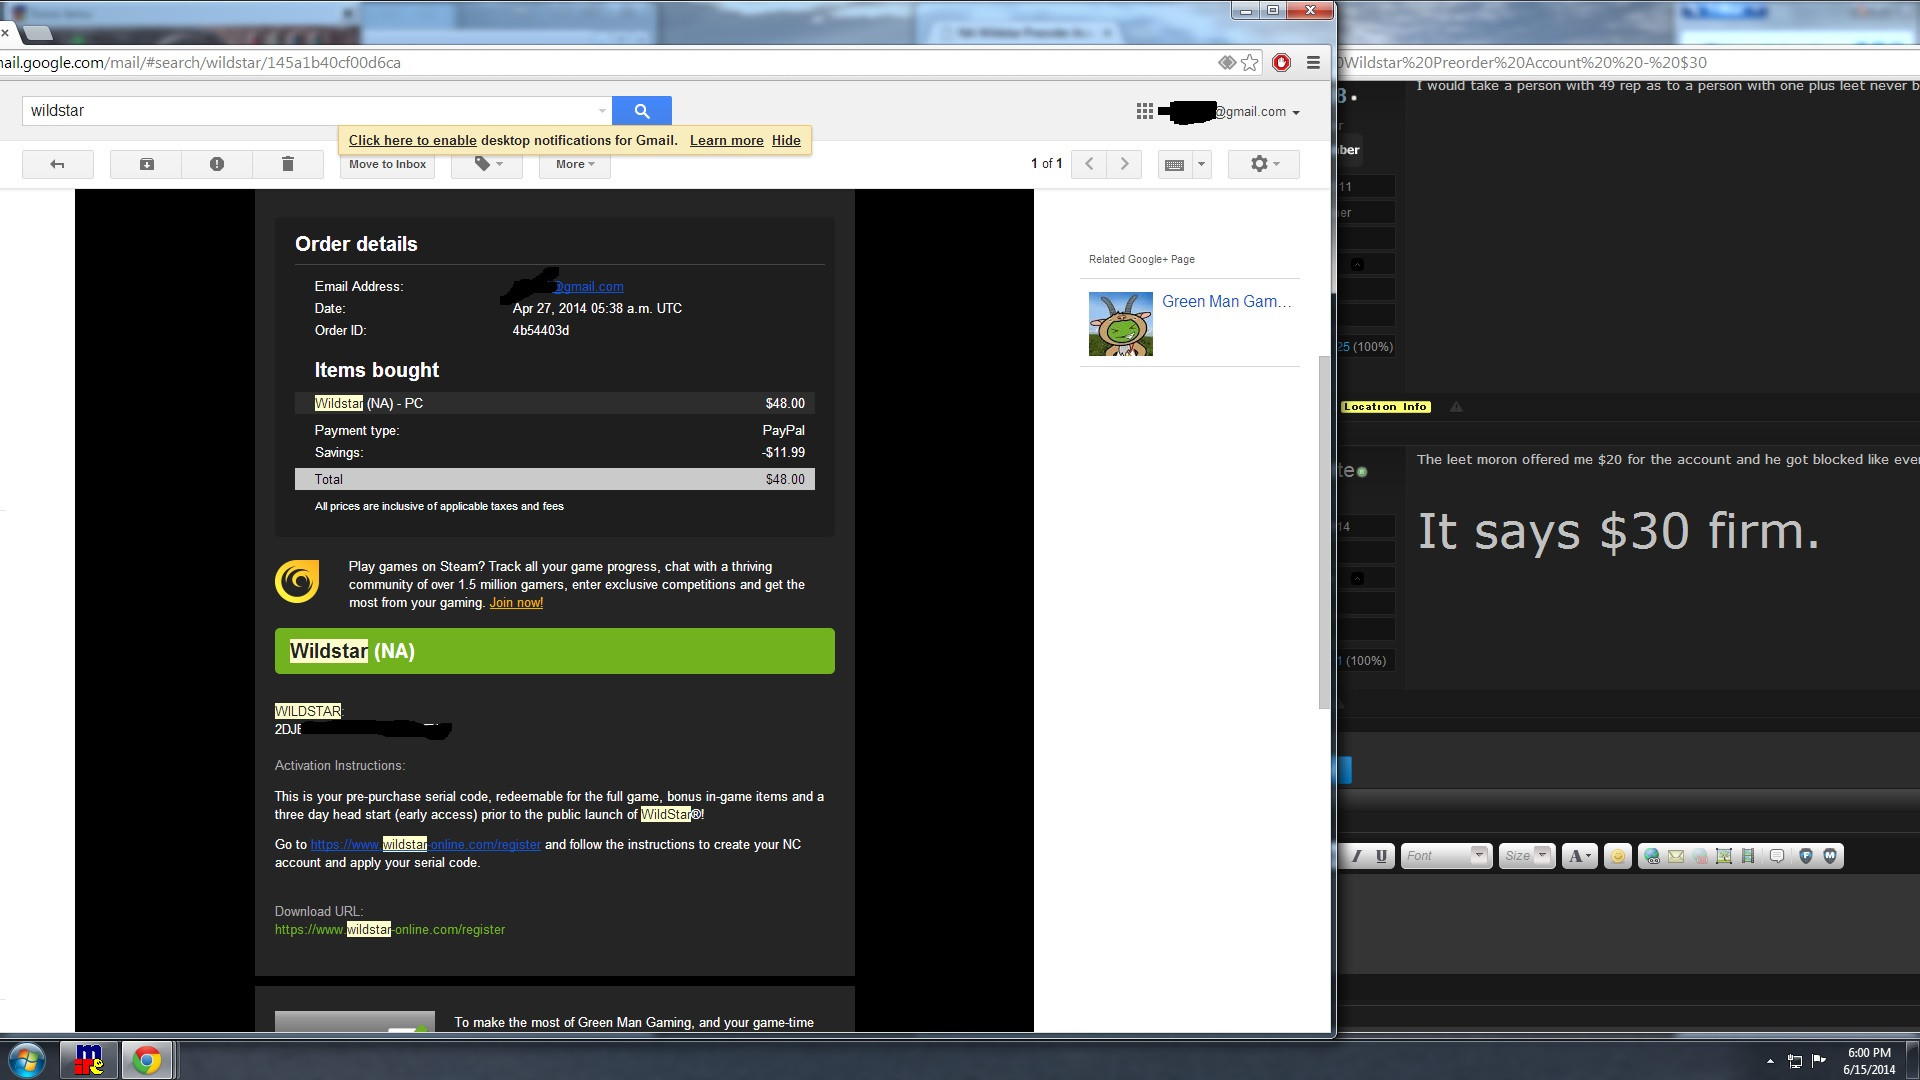The height and width of the screenshot is (1080, 1920).
Task: Open the Gmail settings gear menu
Action: tap(1263, 164)
